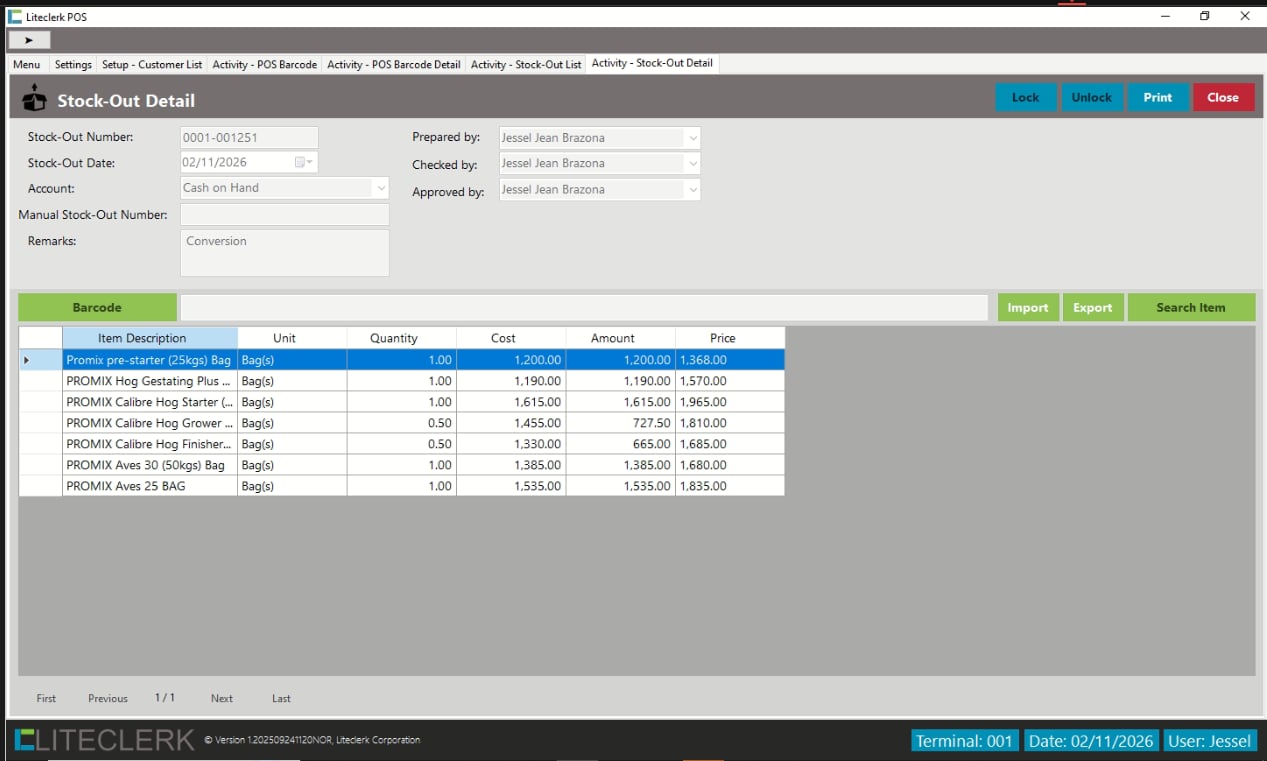1267x761 pixels.
Task: Expand the Account dropdown
Action: tap(380, 188)
